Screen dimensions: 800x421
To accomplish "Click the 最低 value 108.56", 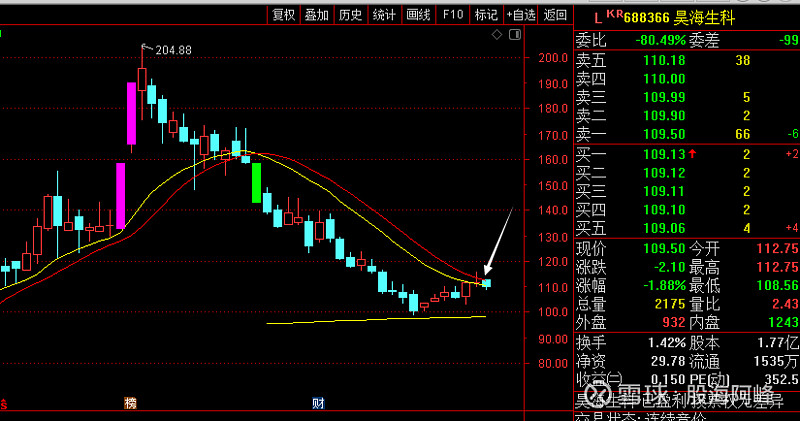I will coord(777,285).
